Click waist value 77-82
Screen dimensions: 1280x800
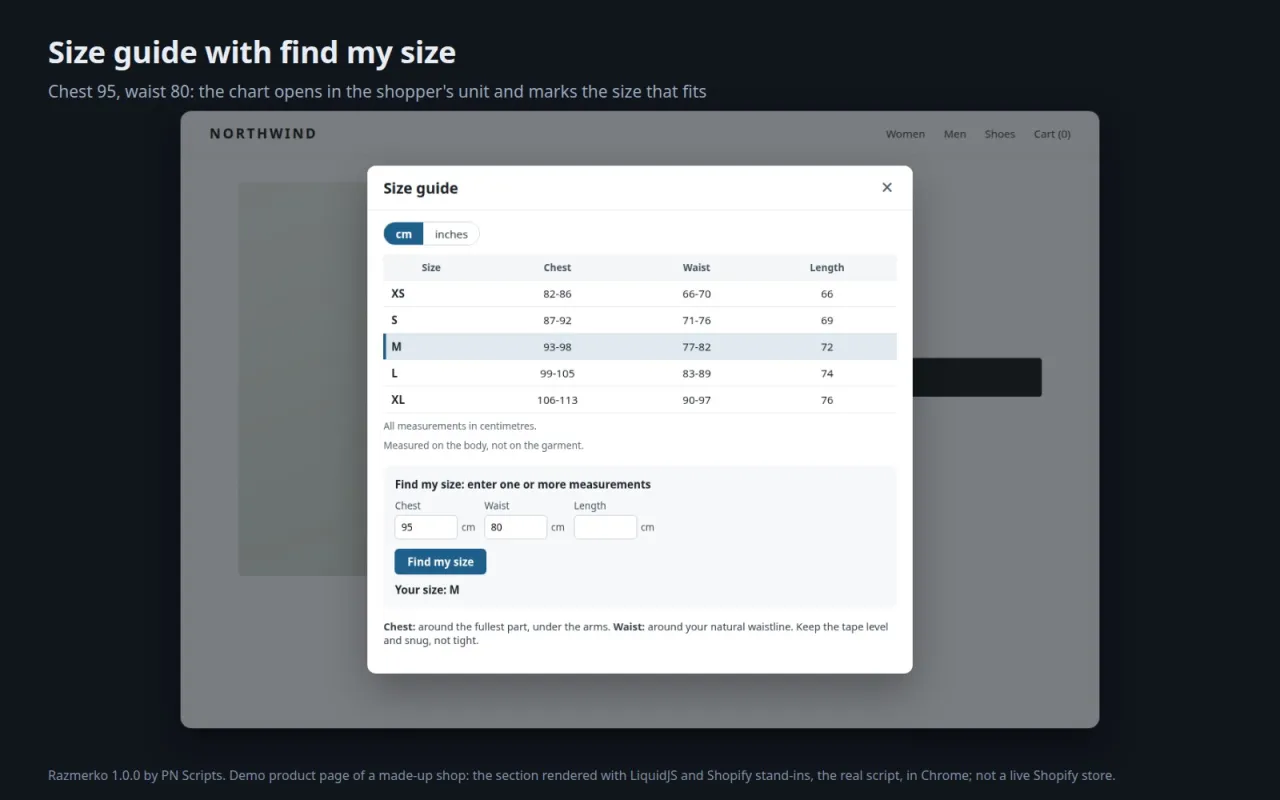point(696,347)
